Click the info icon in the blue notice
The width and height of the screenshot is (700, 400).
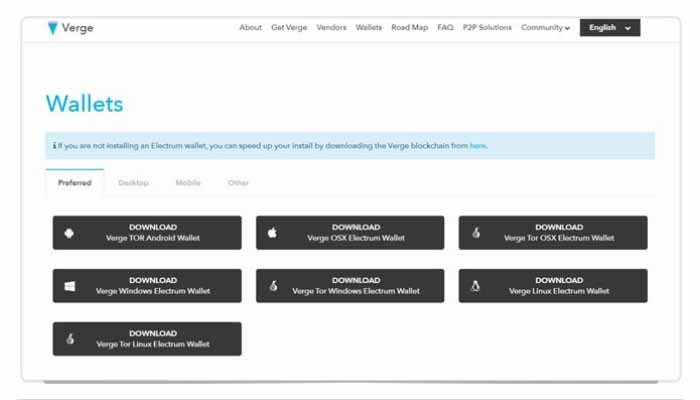54,146
